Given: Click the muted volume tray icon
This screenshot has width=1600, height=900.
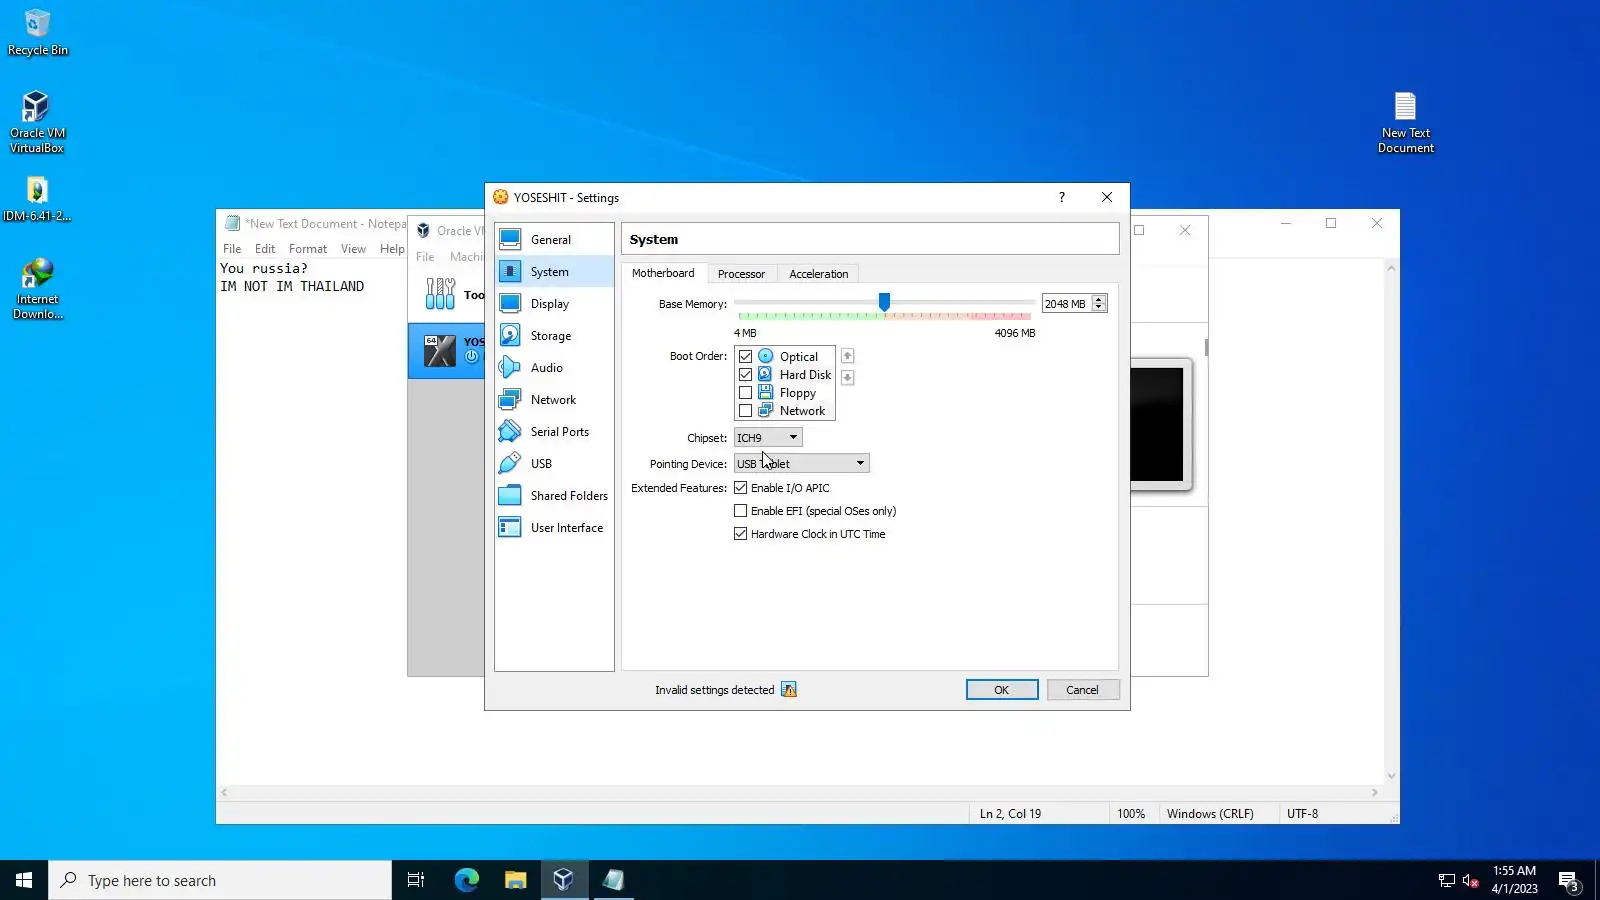Looking at the screenshot, I should [1470, 880].
